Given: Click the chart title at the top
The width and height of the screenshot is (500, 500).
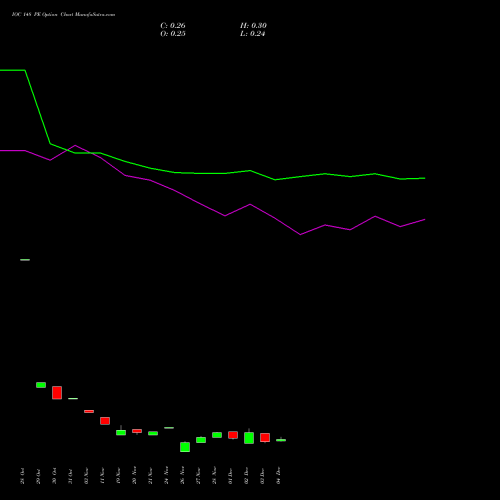Looking at the screenshot, I should [63, 15].
